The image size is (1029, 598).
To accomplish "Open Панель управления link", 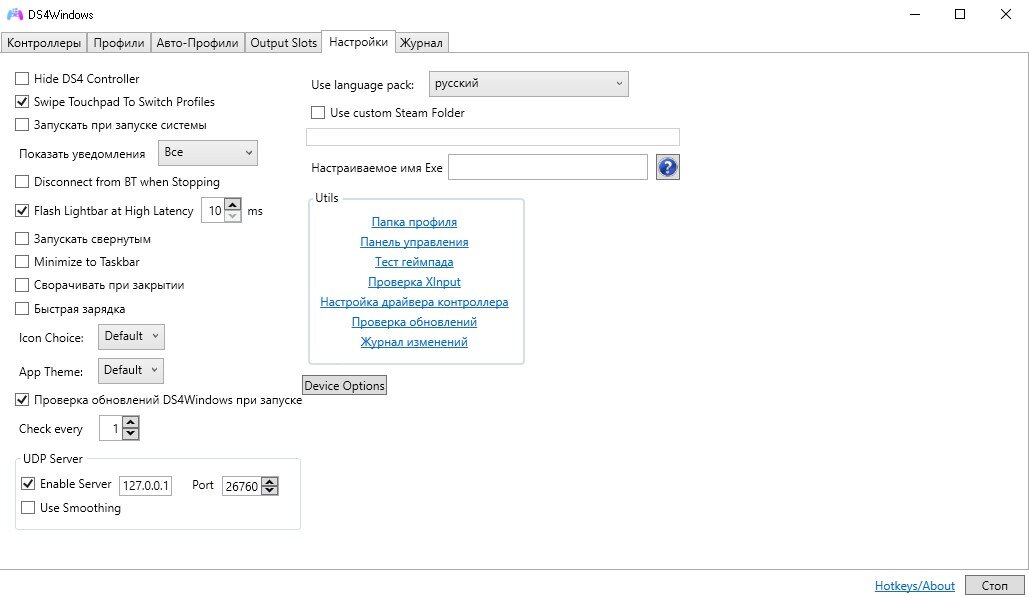I will 414,242.
